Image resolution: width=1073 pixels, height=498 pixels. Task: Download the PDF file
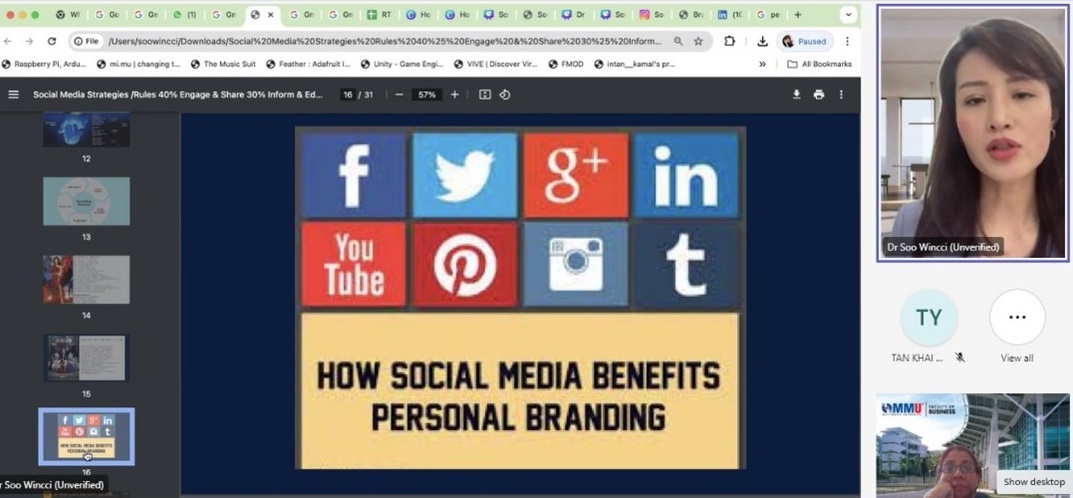point(797,94)
